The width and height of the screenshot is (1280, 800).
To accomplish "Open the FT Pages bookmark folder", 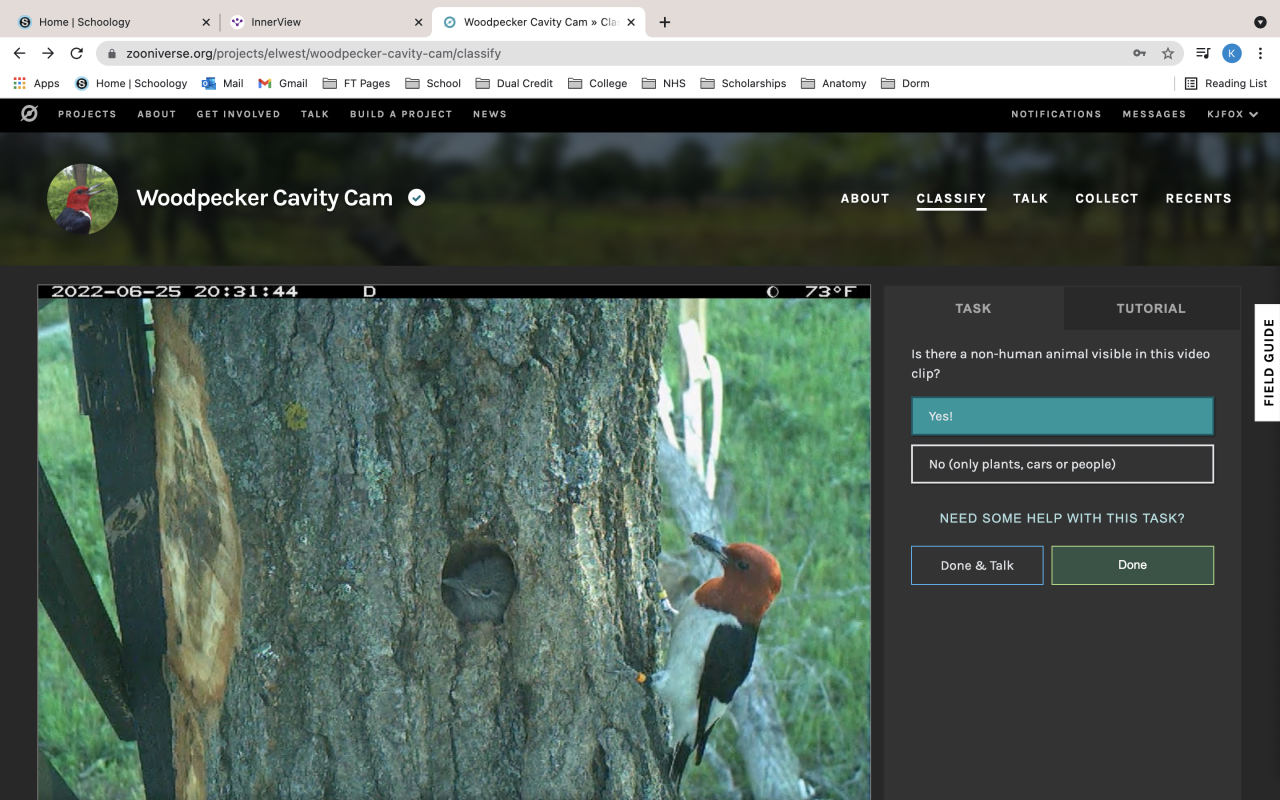I will pos(356,83).
